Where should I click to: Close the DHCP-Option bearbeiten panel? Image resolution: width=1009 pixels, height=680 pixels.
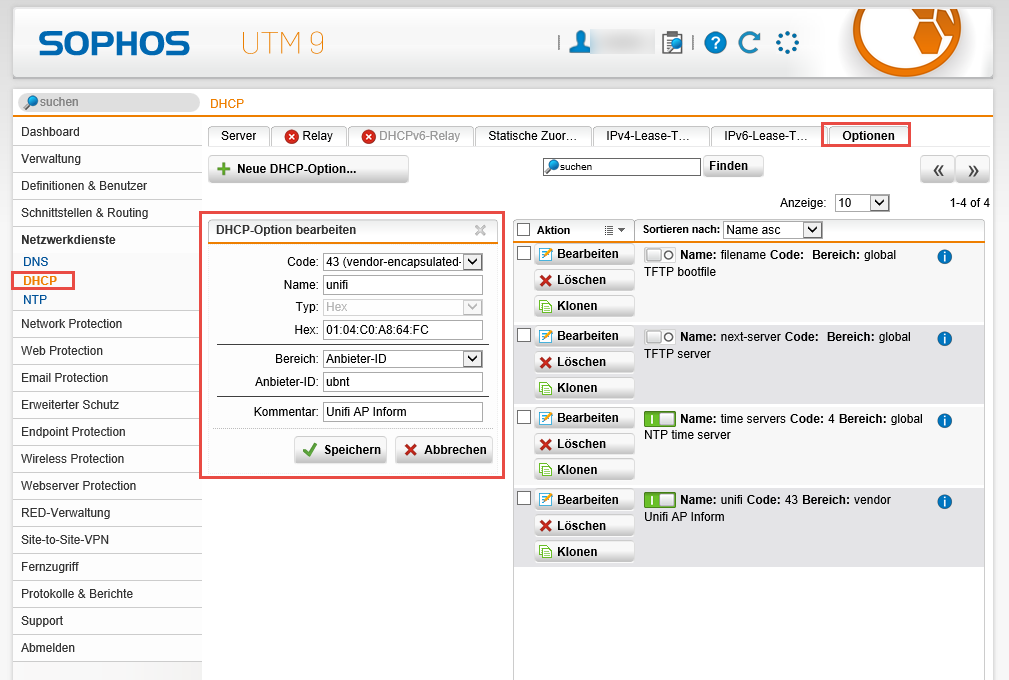point(480,230)
